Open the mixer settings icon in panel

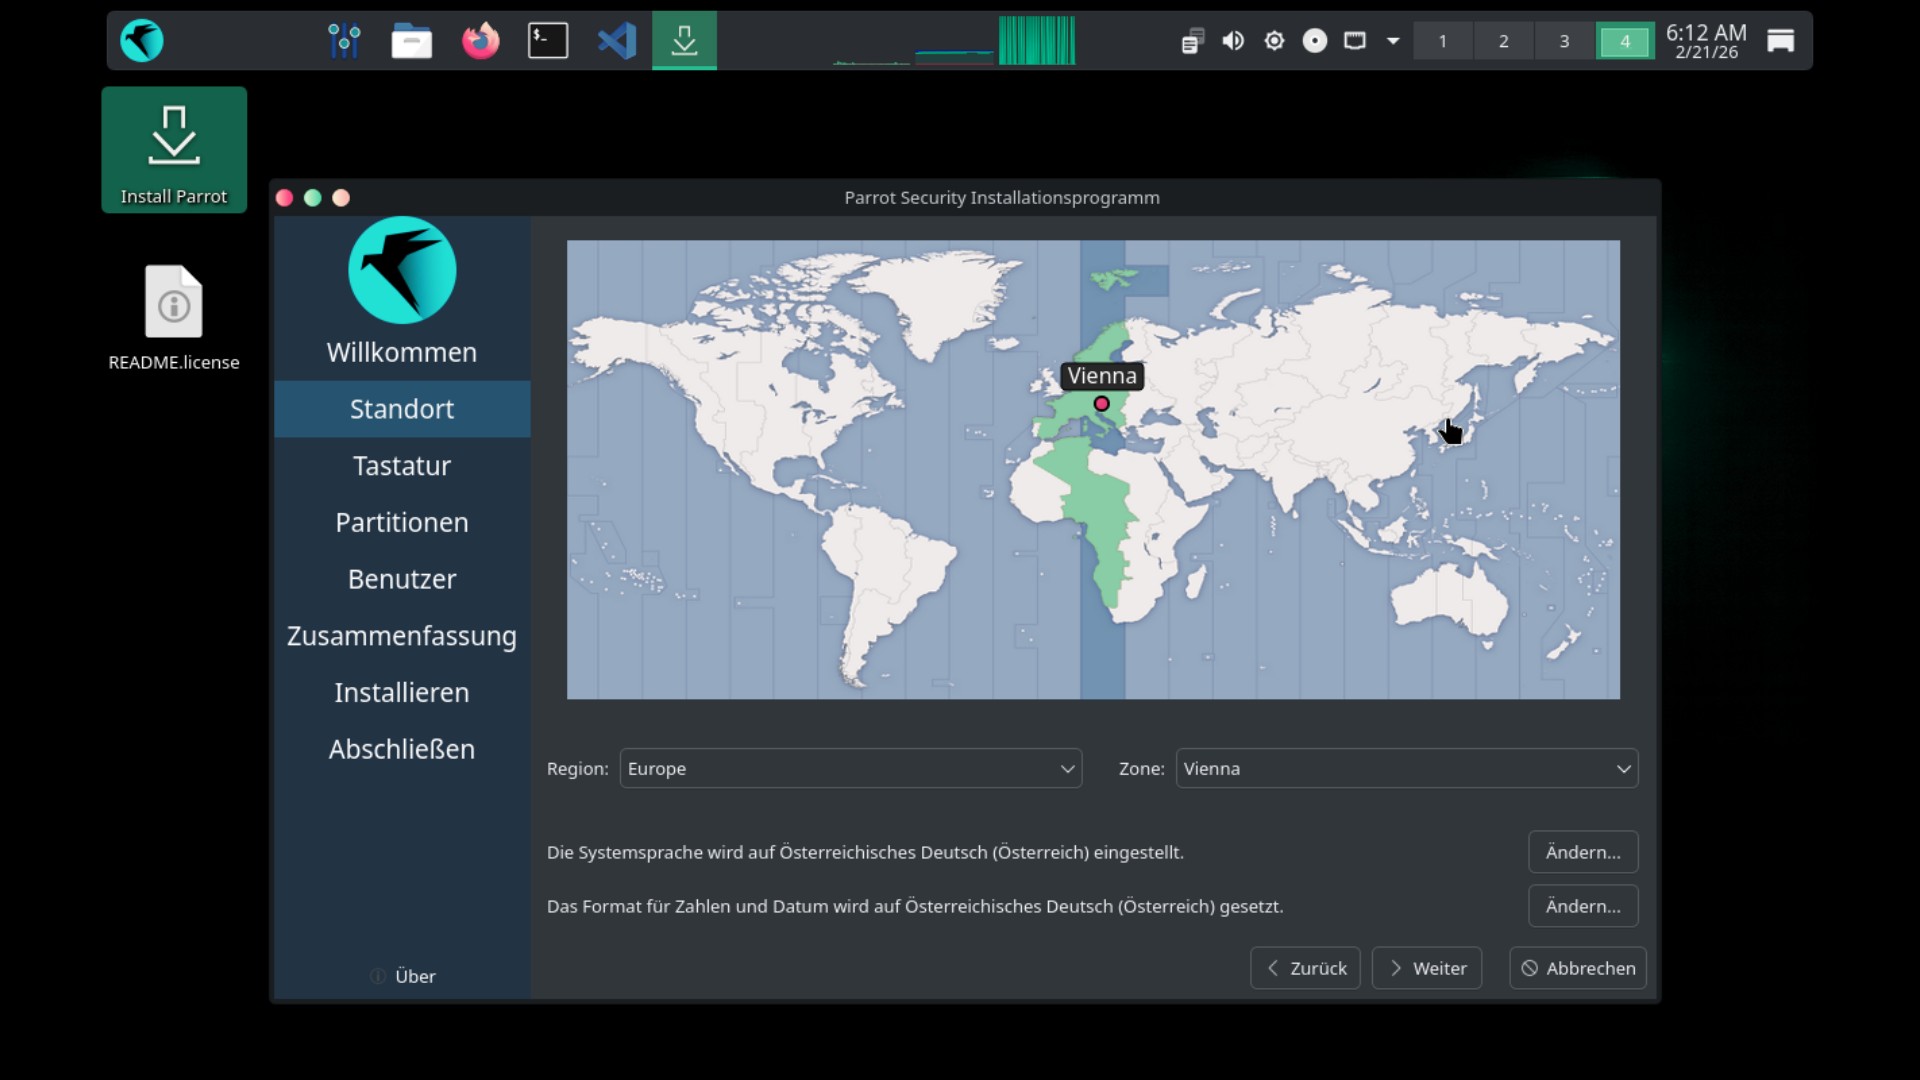(344, 41)
